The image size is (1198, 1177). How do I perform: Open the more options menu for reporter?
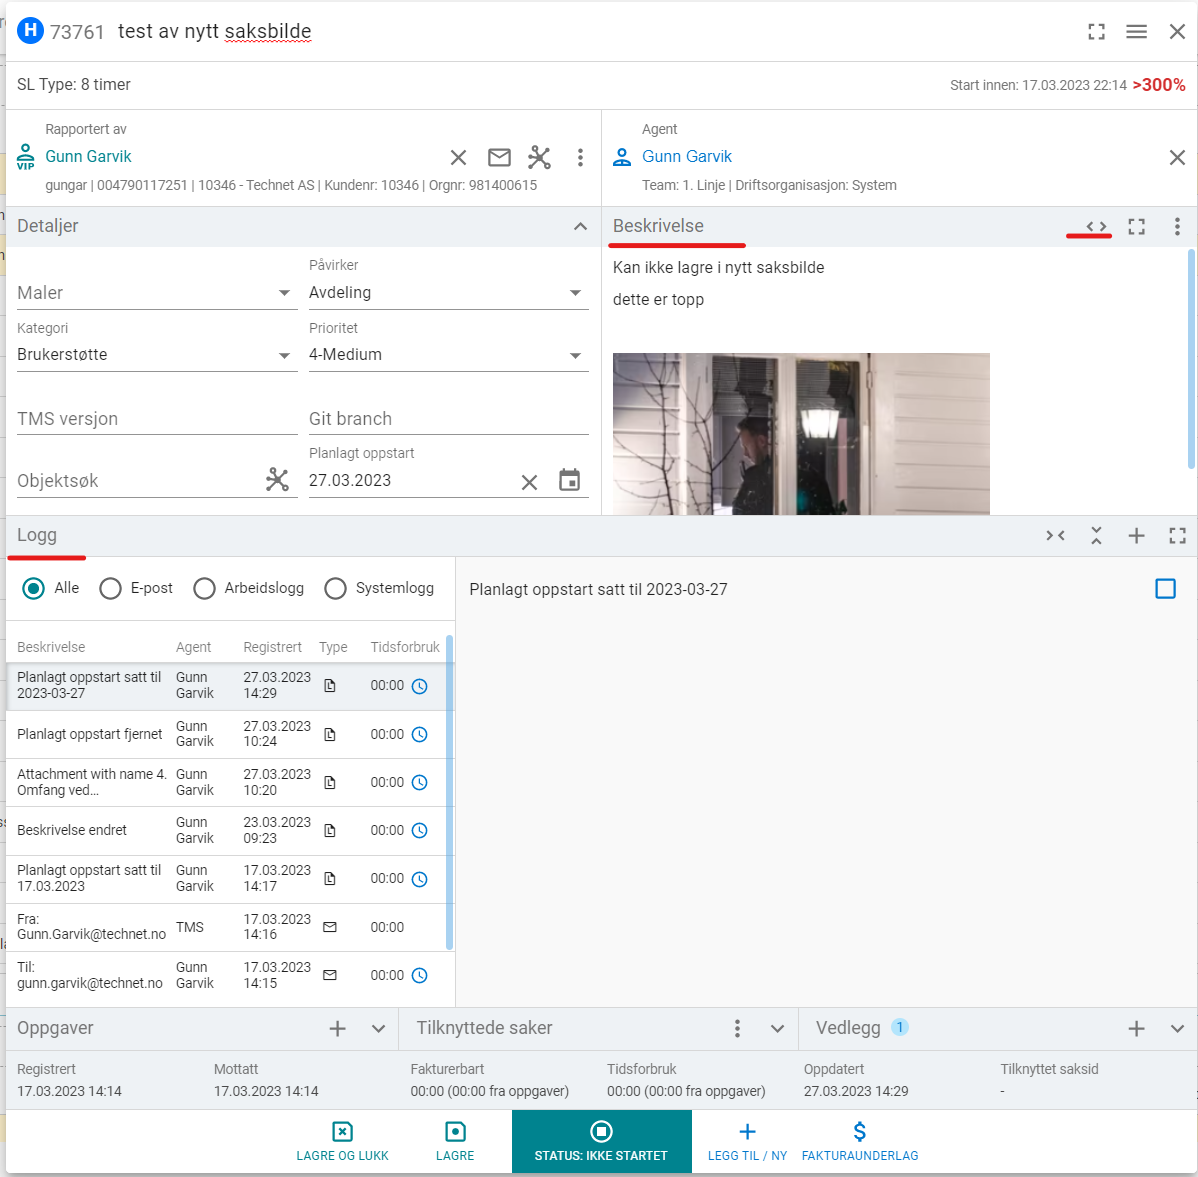[x=580, y=157]
